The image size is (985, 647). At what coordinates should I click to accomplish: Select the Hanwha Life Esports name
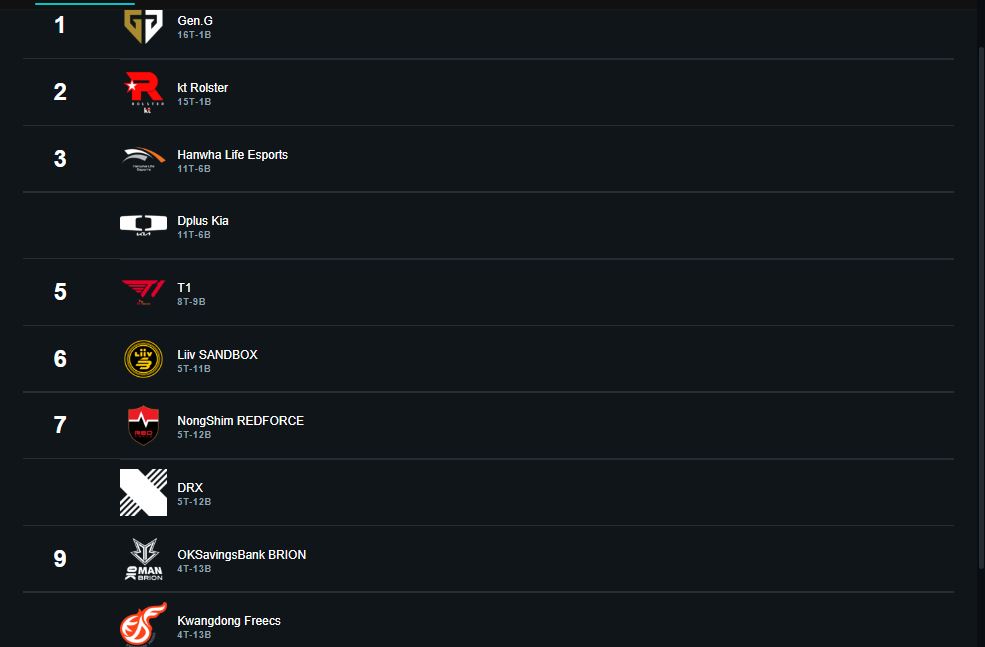click(x=232, y=155)
